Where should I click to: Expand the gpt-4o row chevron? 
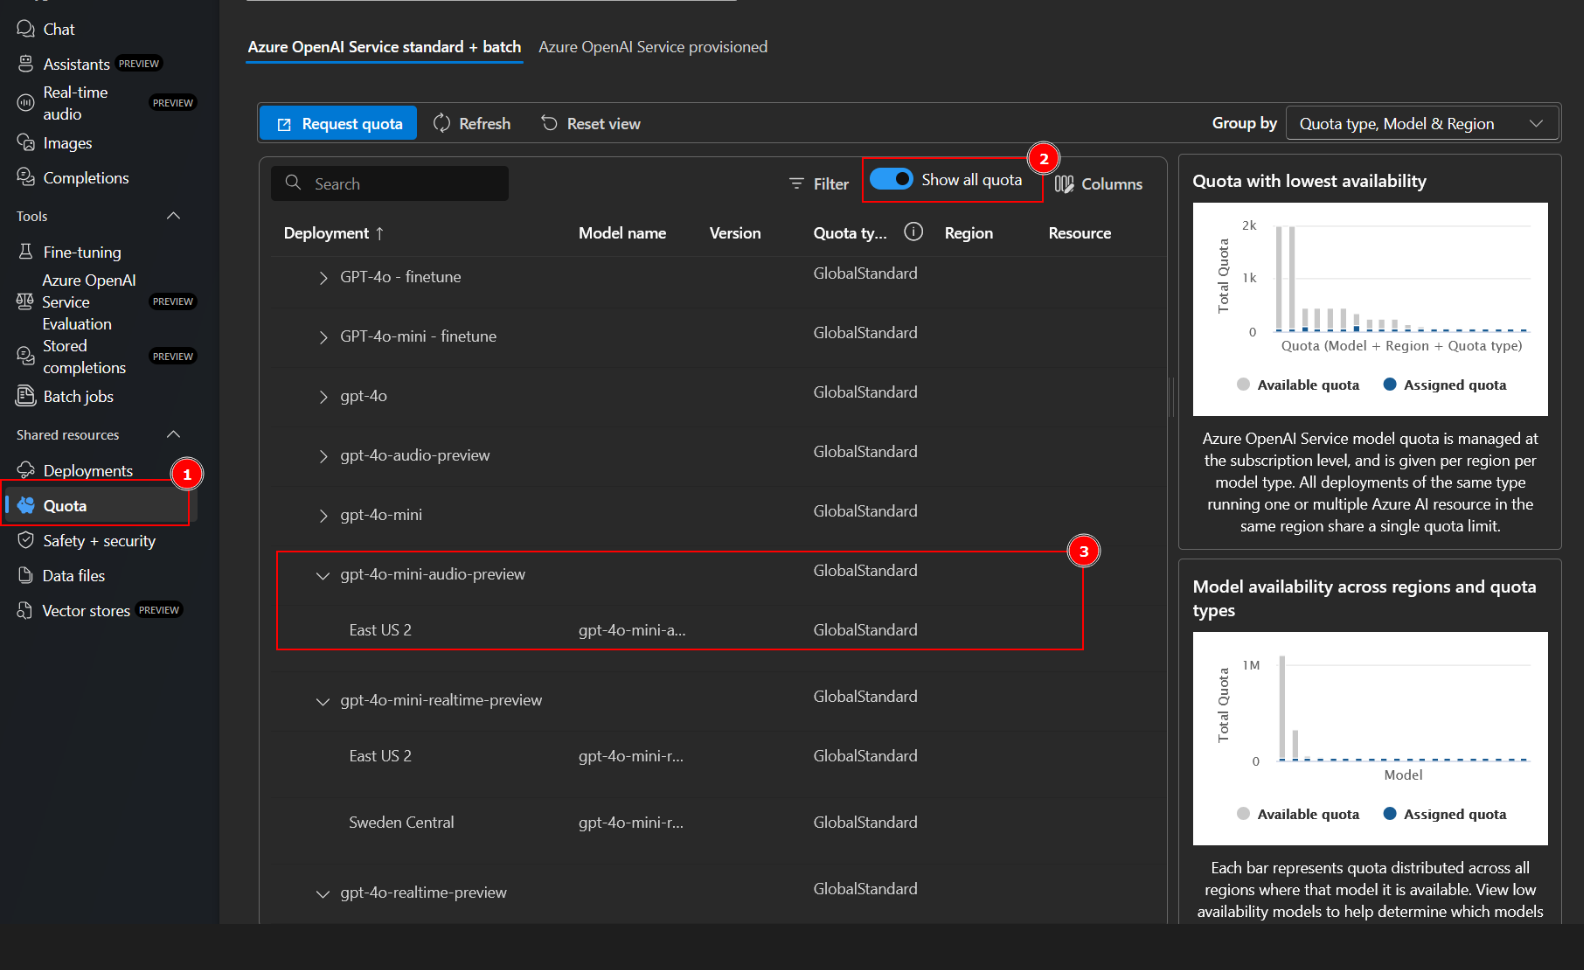click(323, 397)
